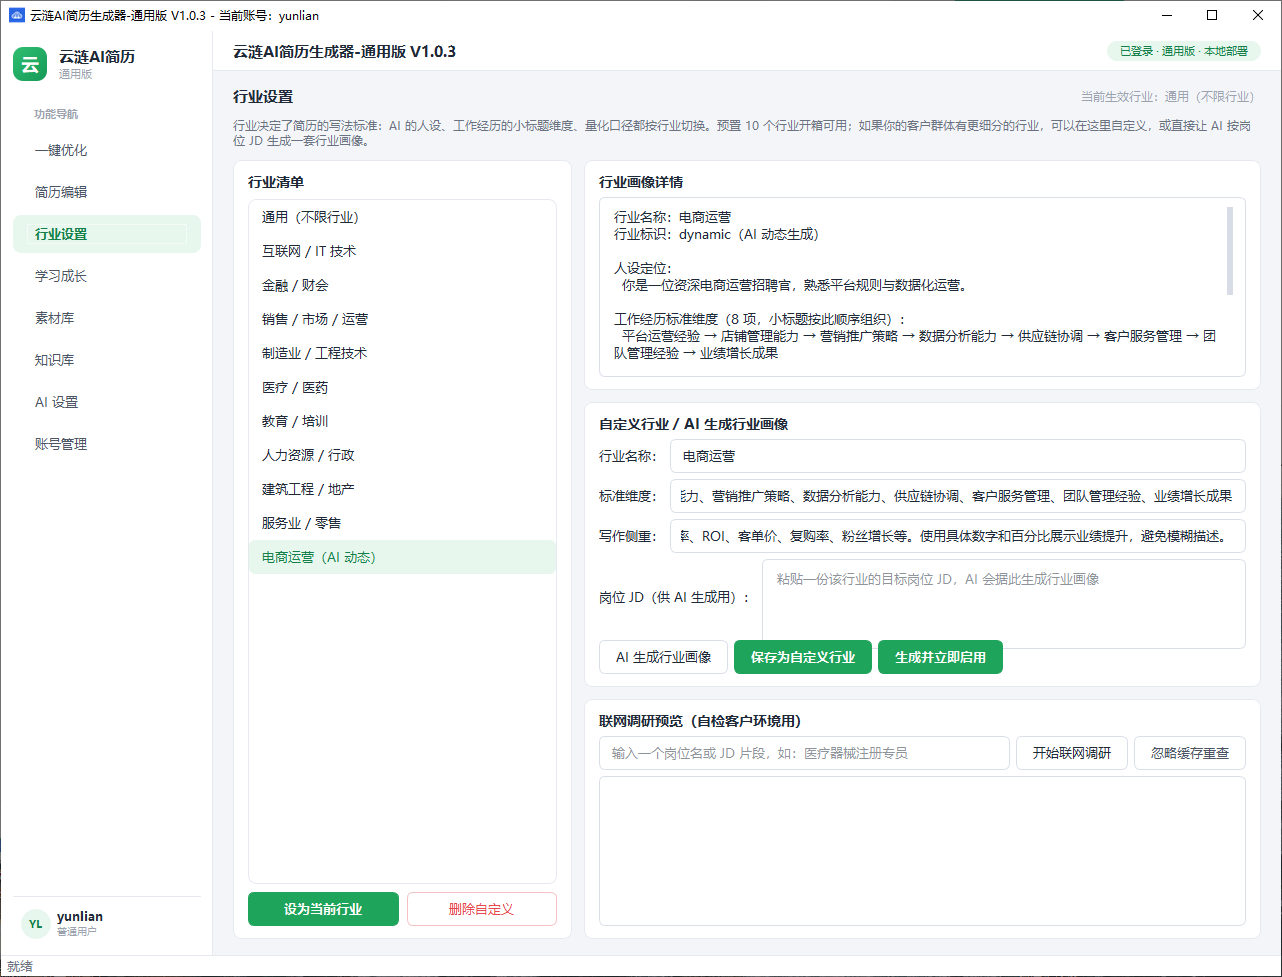The width and height of the screenshot is (1282, 977).
Task: Open 简历编辑 in the sidebar
Action: (107, 192)
